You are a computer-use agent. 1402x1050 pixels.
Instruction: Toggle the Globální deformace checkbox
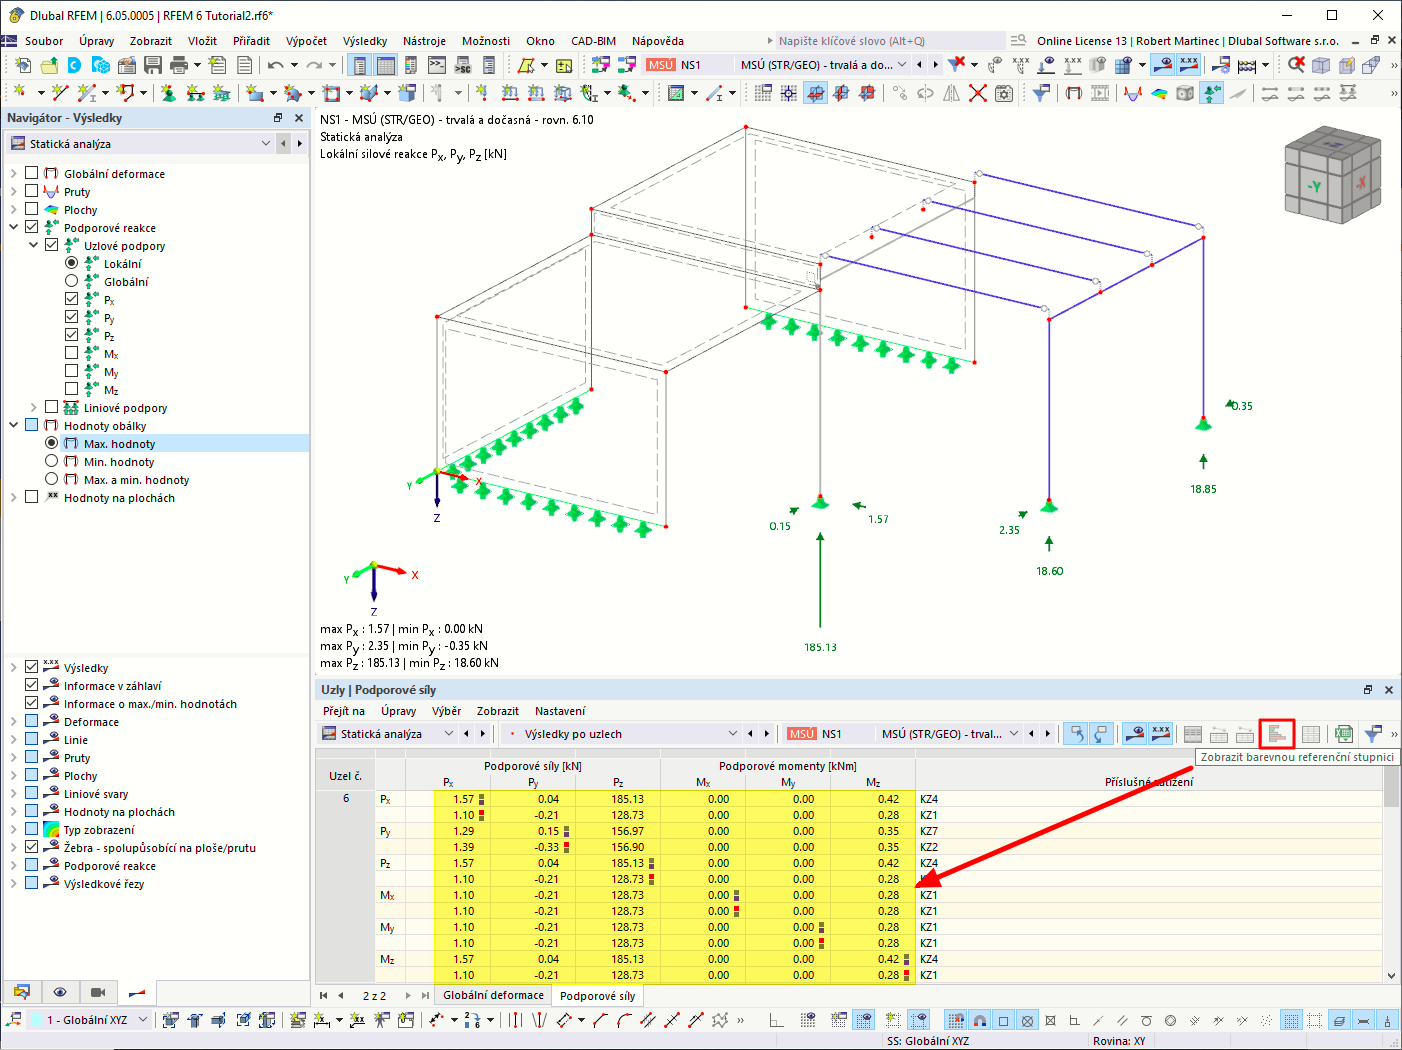[x=32, y=173]
